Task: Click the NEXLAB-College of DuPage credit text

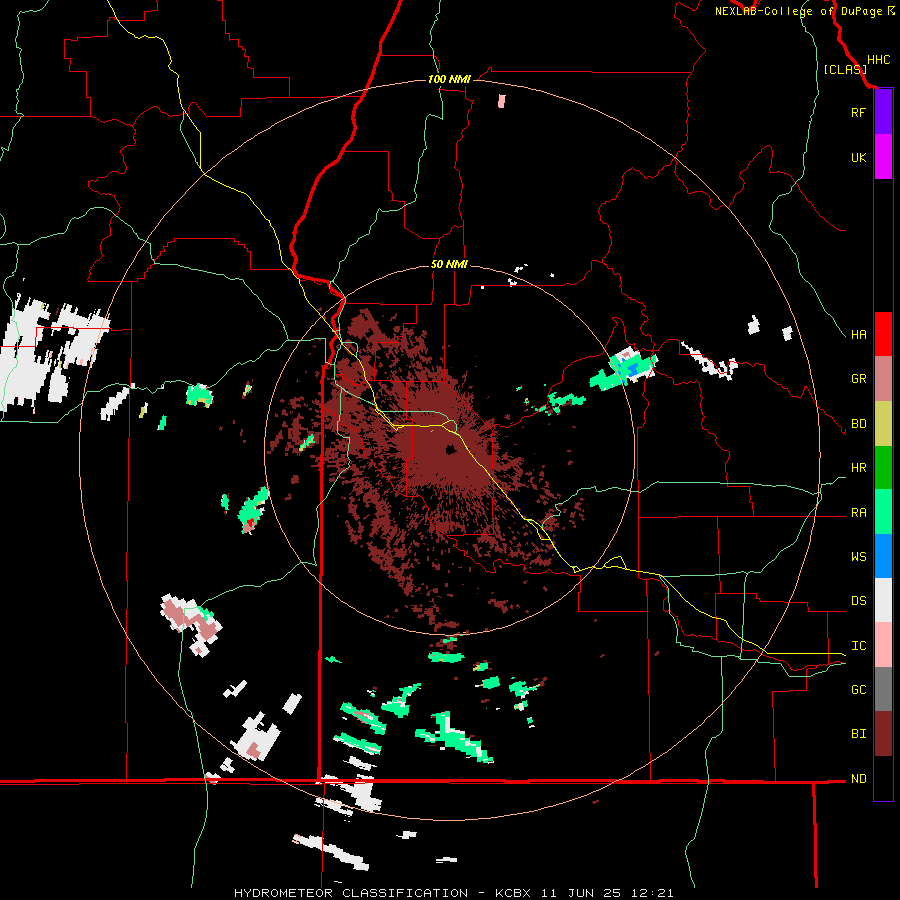Action: tap(800, 11)
